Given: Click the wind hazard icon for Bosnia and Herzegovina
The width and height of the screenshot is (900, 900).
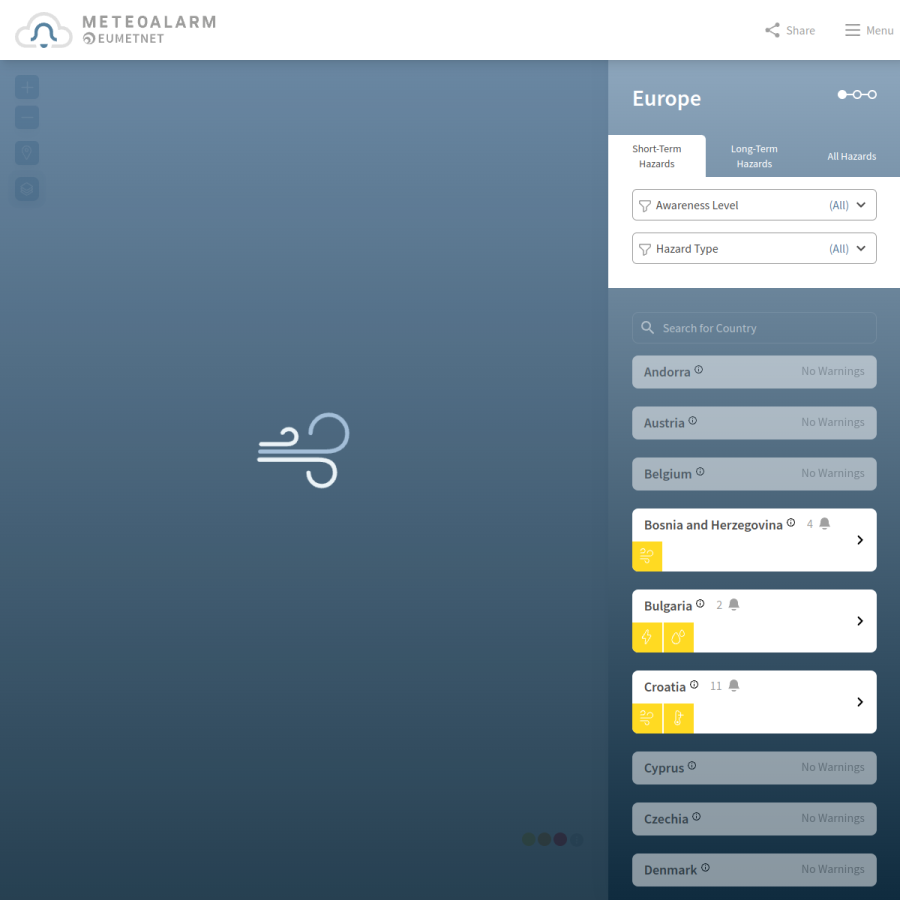Looking at the screenshot, I should click(x=647, y=556).
